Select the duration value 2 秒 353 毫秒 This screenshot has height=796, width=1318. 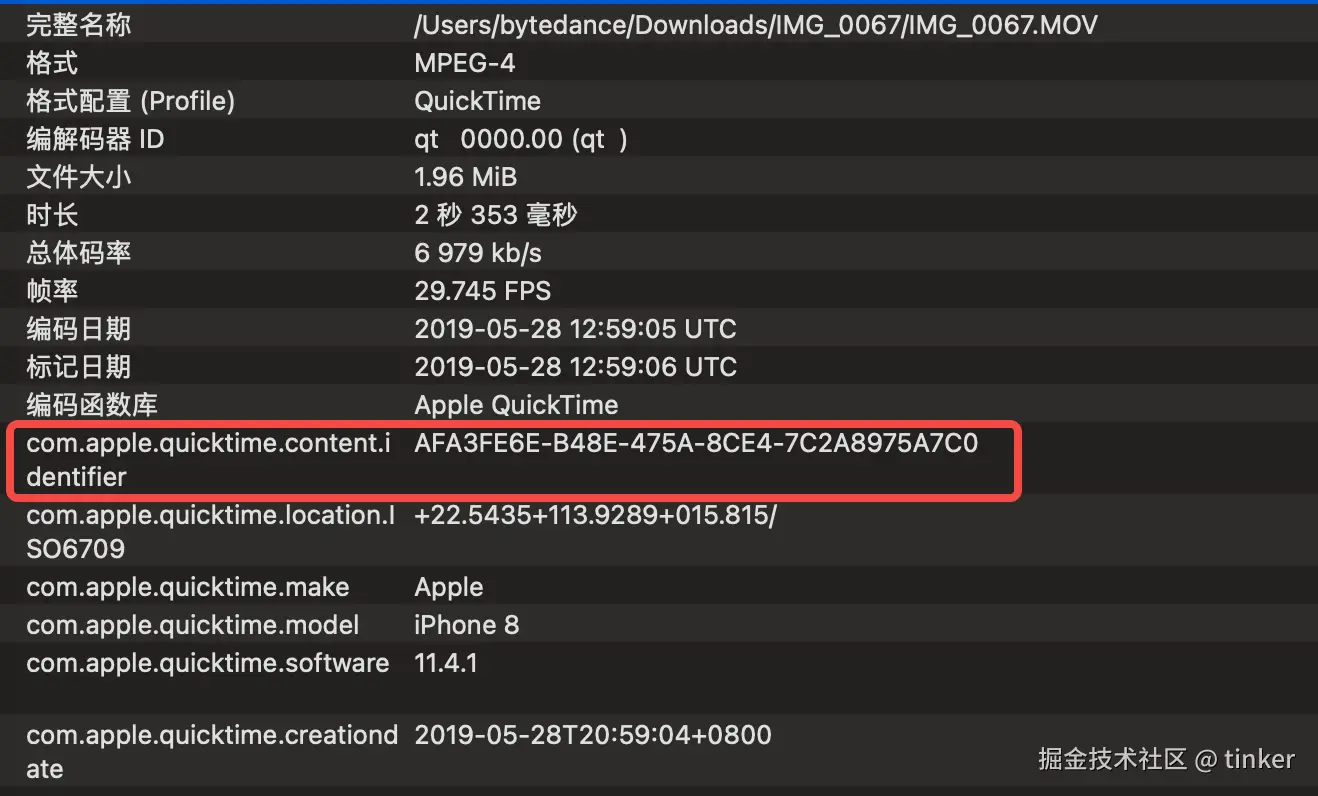495,215
